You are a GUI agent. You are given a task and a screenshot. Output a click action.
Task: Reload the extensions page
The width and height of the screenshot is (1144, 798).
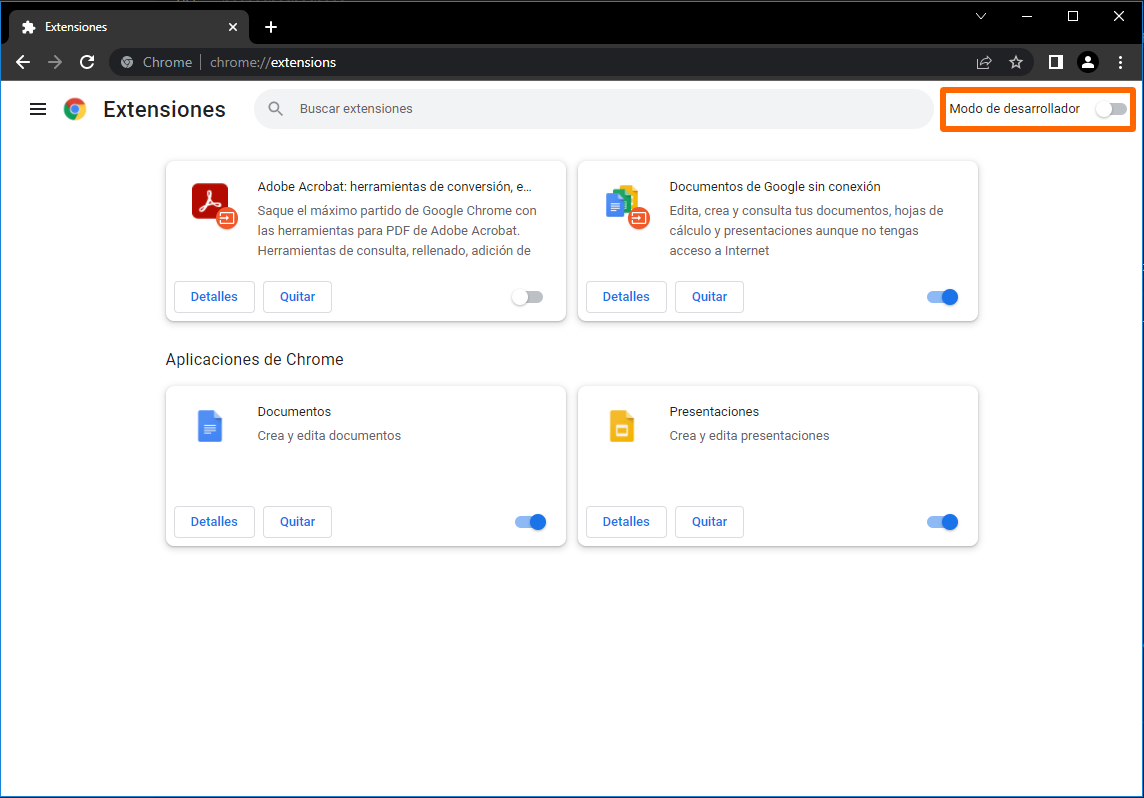coord(87,63)
